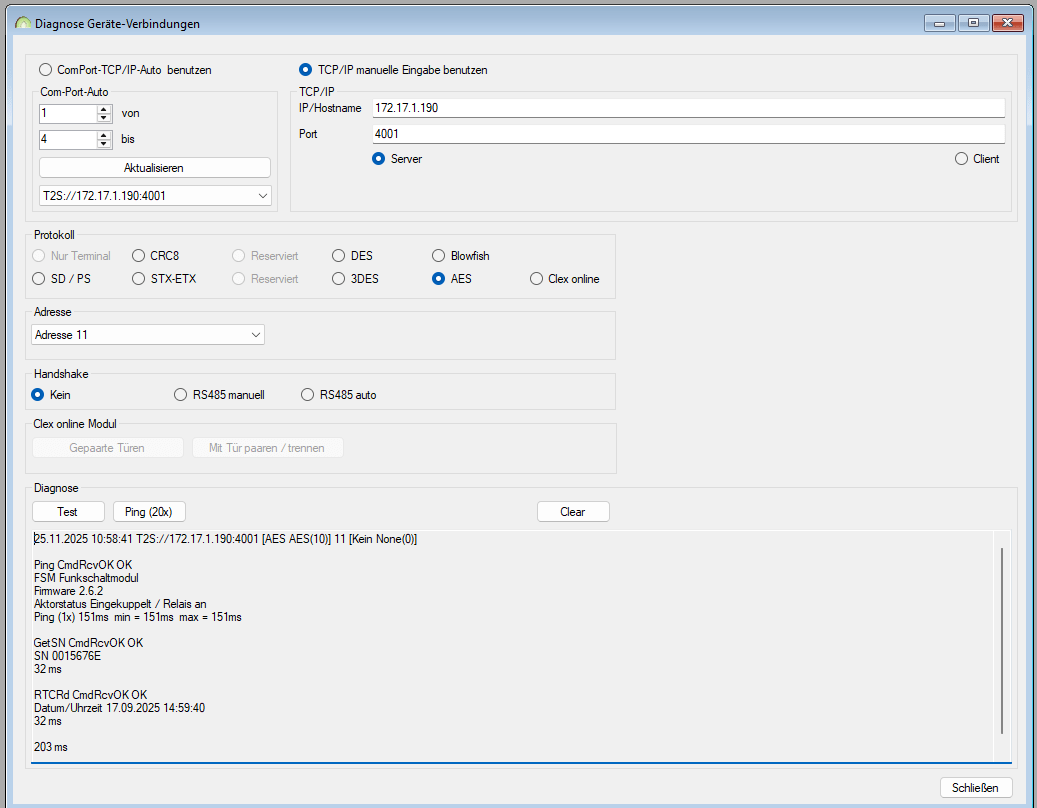This screenshot has width=1037, height=808.
Task: Select the Client radio button
Action: (x=961, y=159)
